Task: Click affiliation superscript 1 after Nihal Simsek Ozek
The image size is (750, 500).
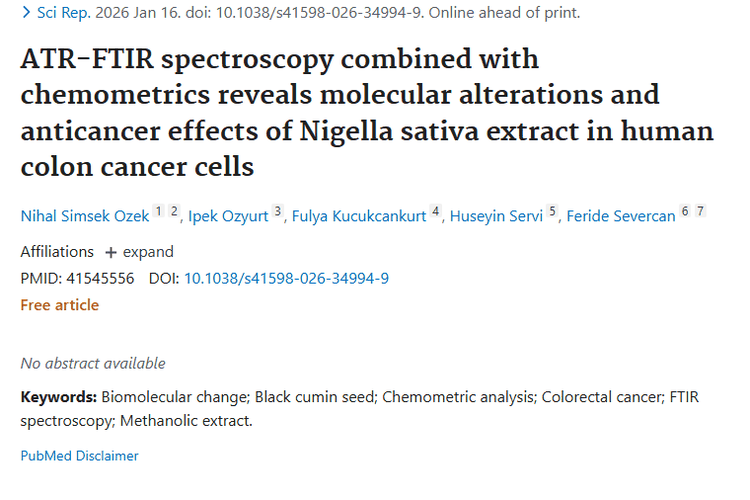Action: click(x=158, y=212)
